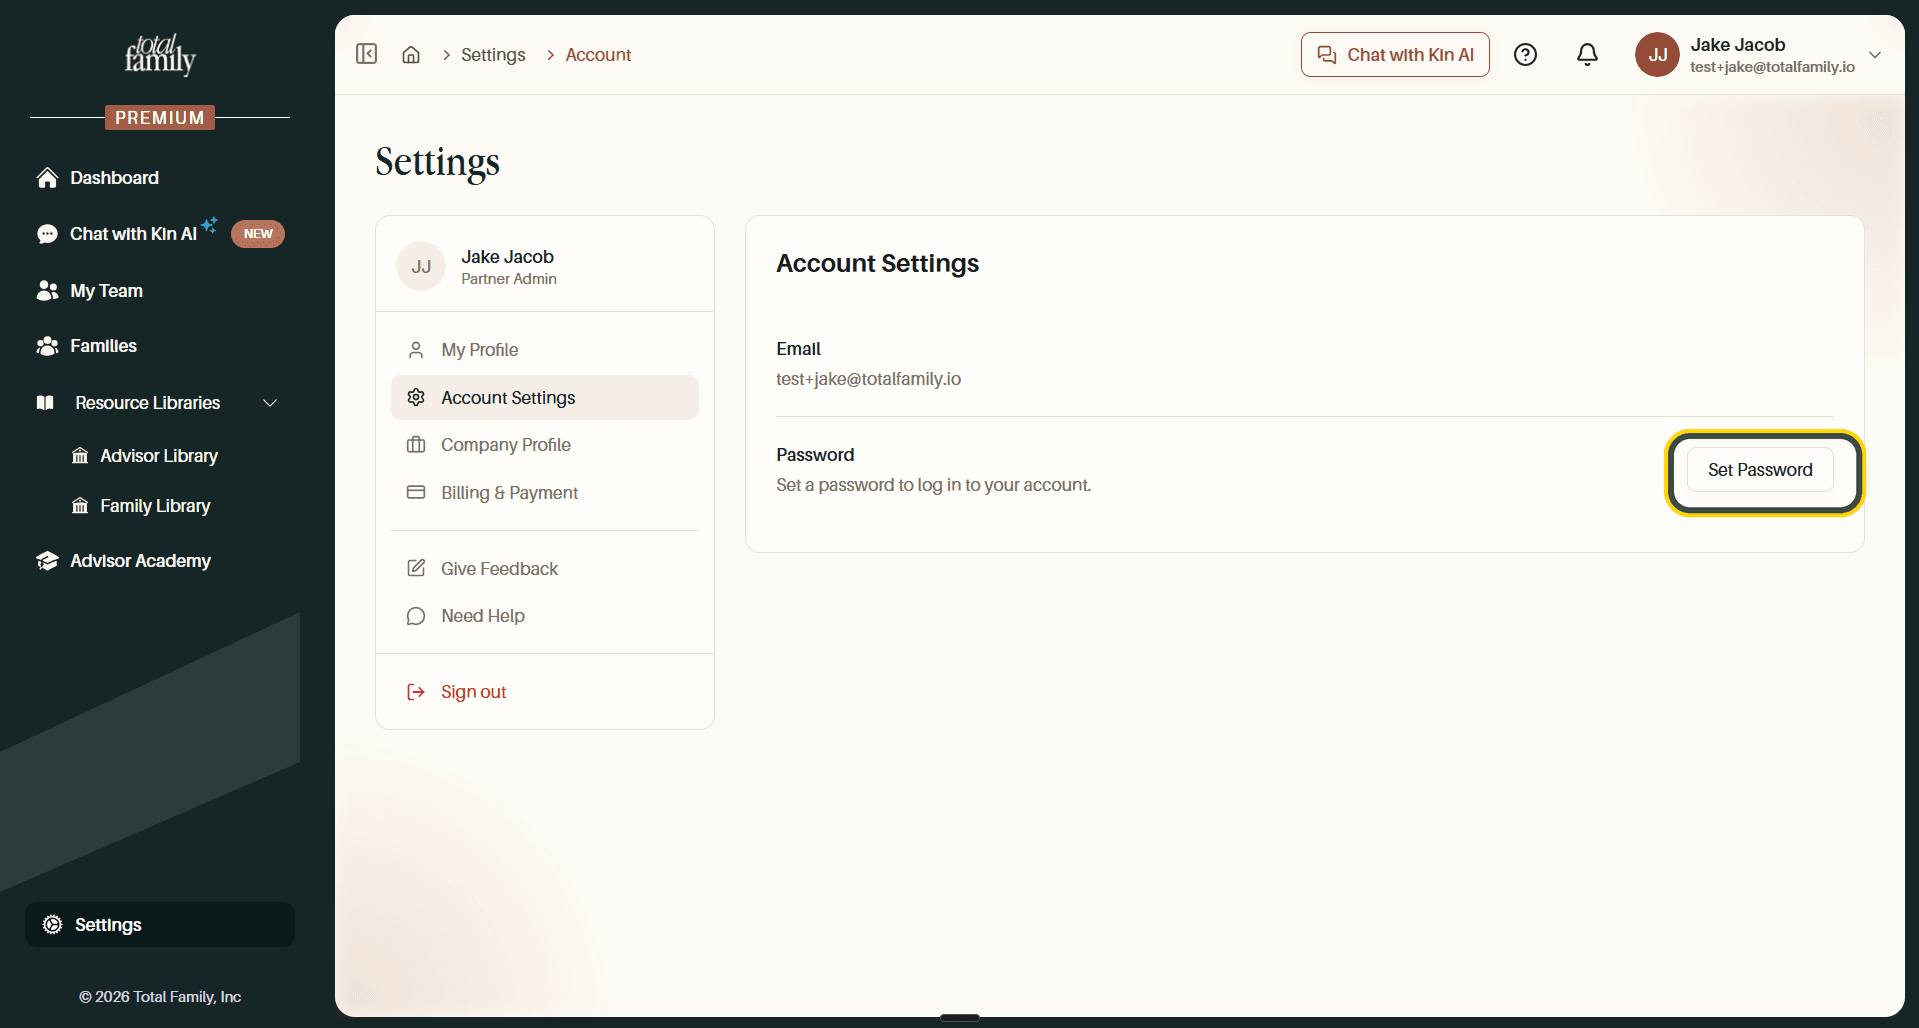Click the Family Library building icon
Screen dimensions: 1919x1028
(x=80, y=506)
